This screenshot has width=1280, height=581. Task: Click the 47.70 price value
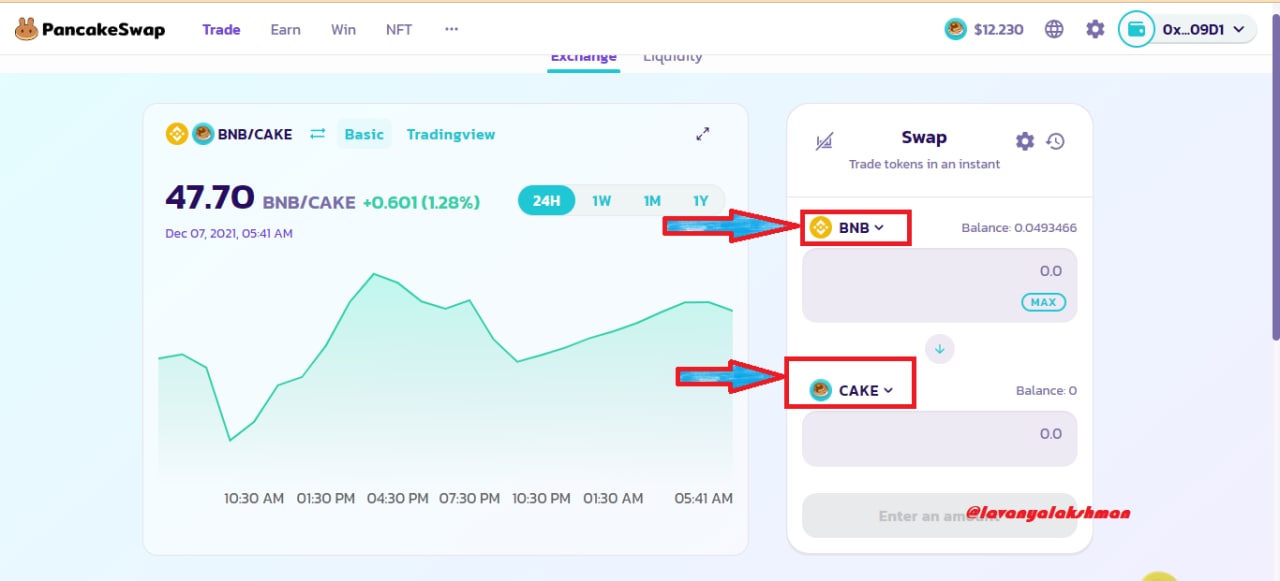(x=210, y=198)
